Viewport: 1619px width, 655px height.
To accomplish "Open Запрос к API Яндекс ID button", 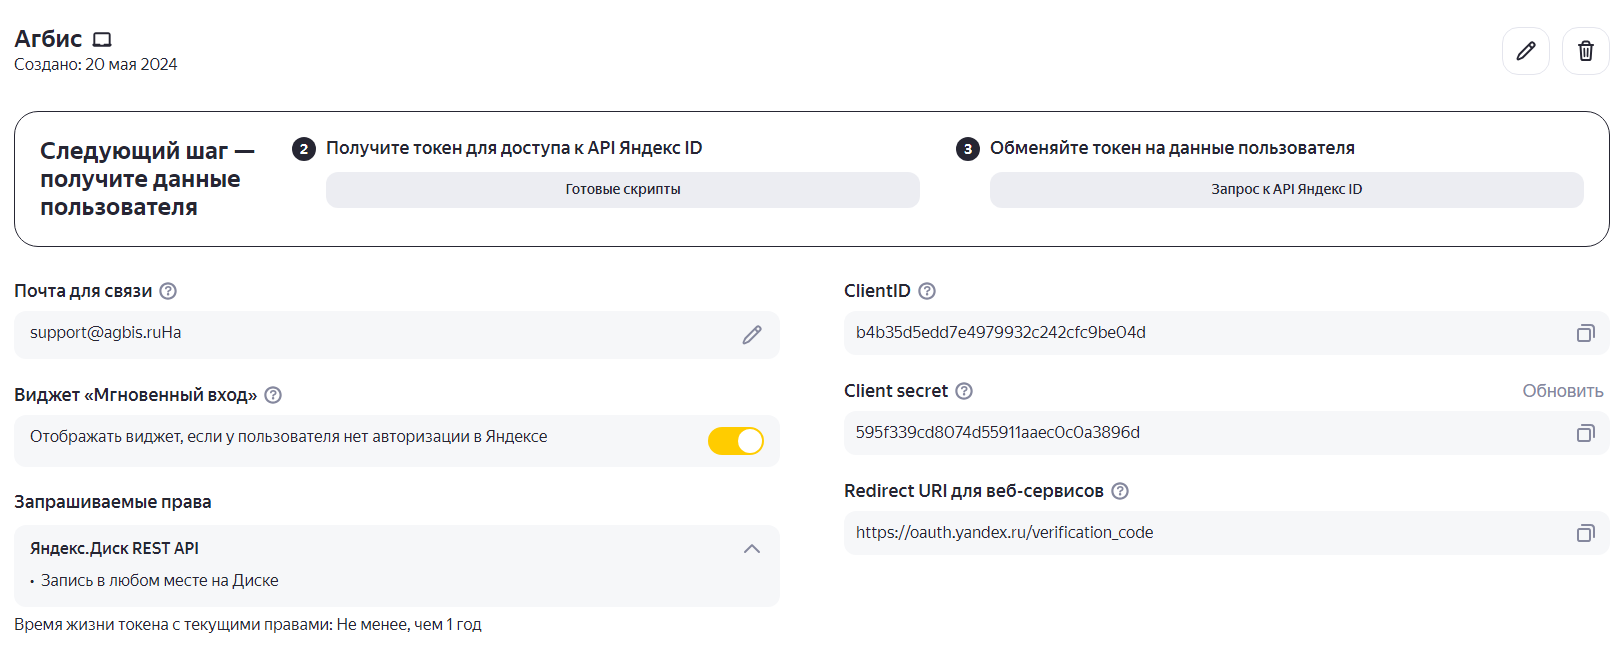I will 1287,190.
